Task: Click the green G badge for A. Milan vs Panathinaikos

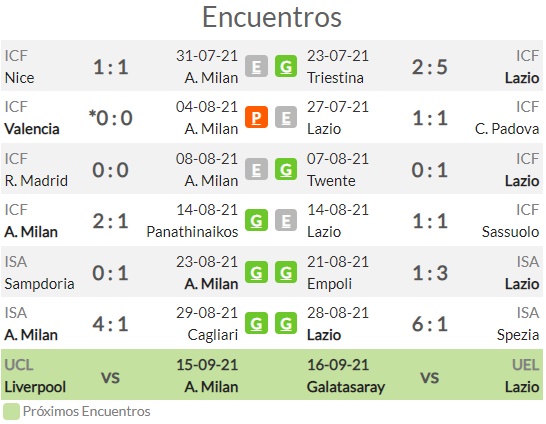Action: (256, 220)
